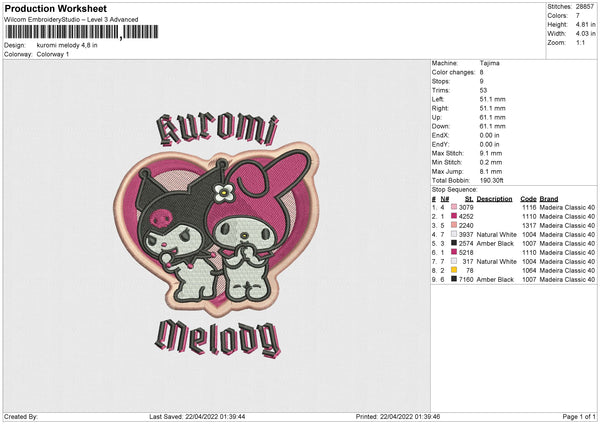
Task: Click the 'St.' column header
Action: [469, 199]
